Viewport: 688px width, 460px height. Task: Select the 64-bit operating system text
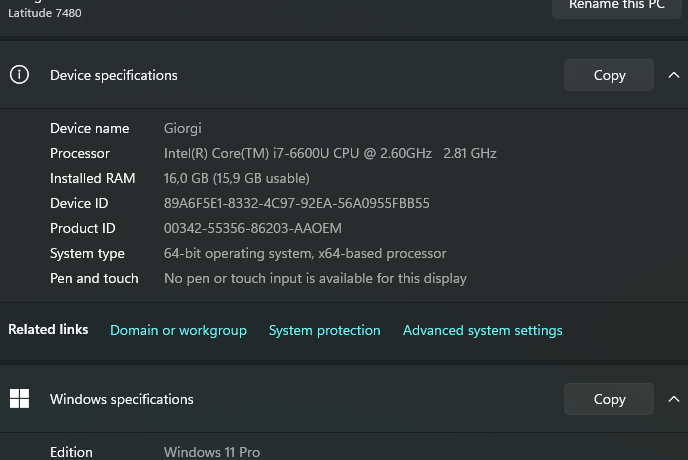pyautogui.click(x=305, y=253)
